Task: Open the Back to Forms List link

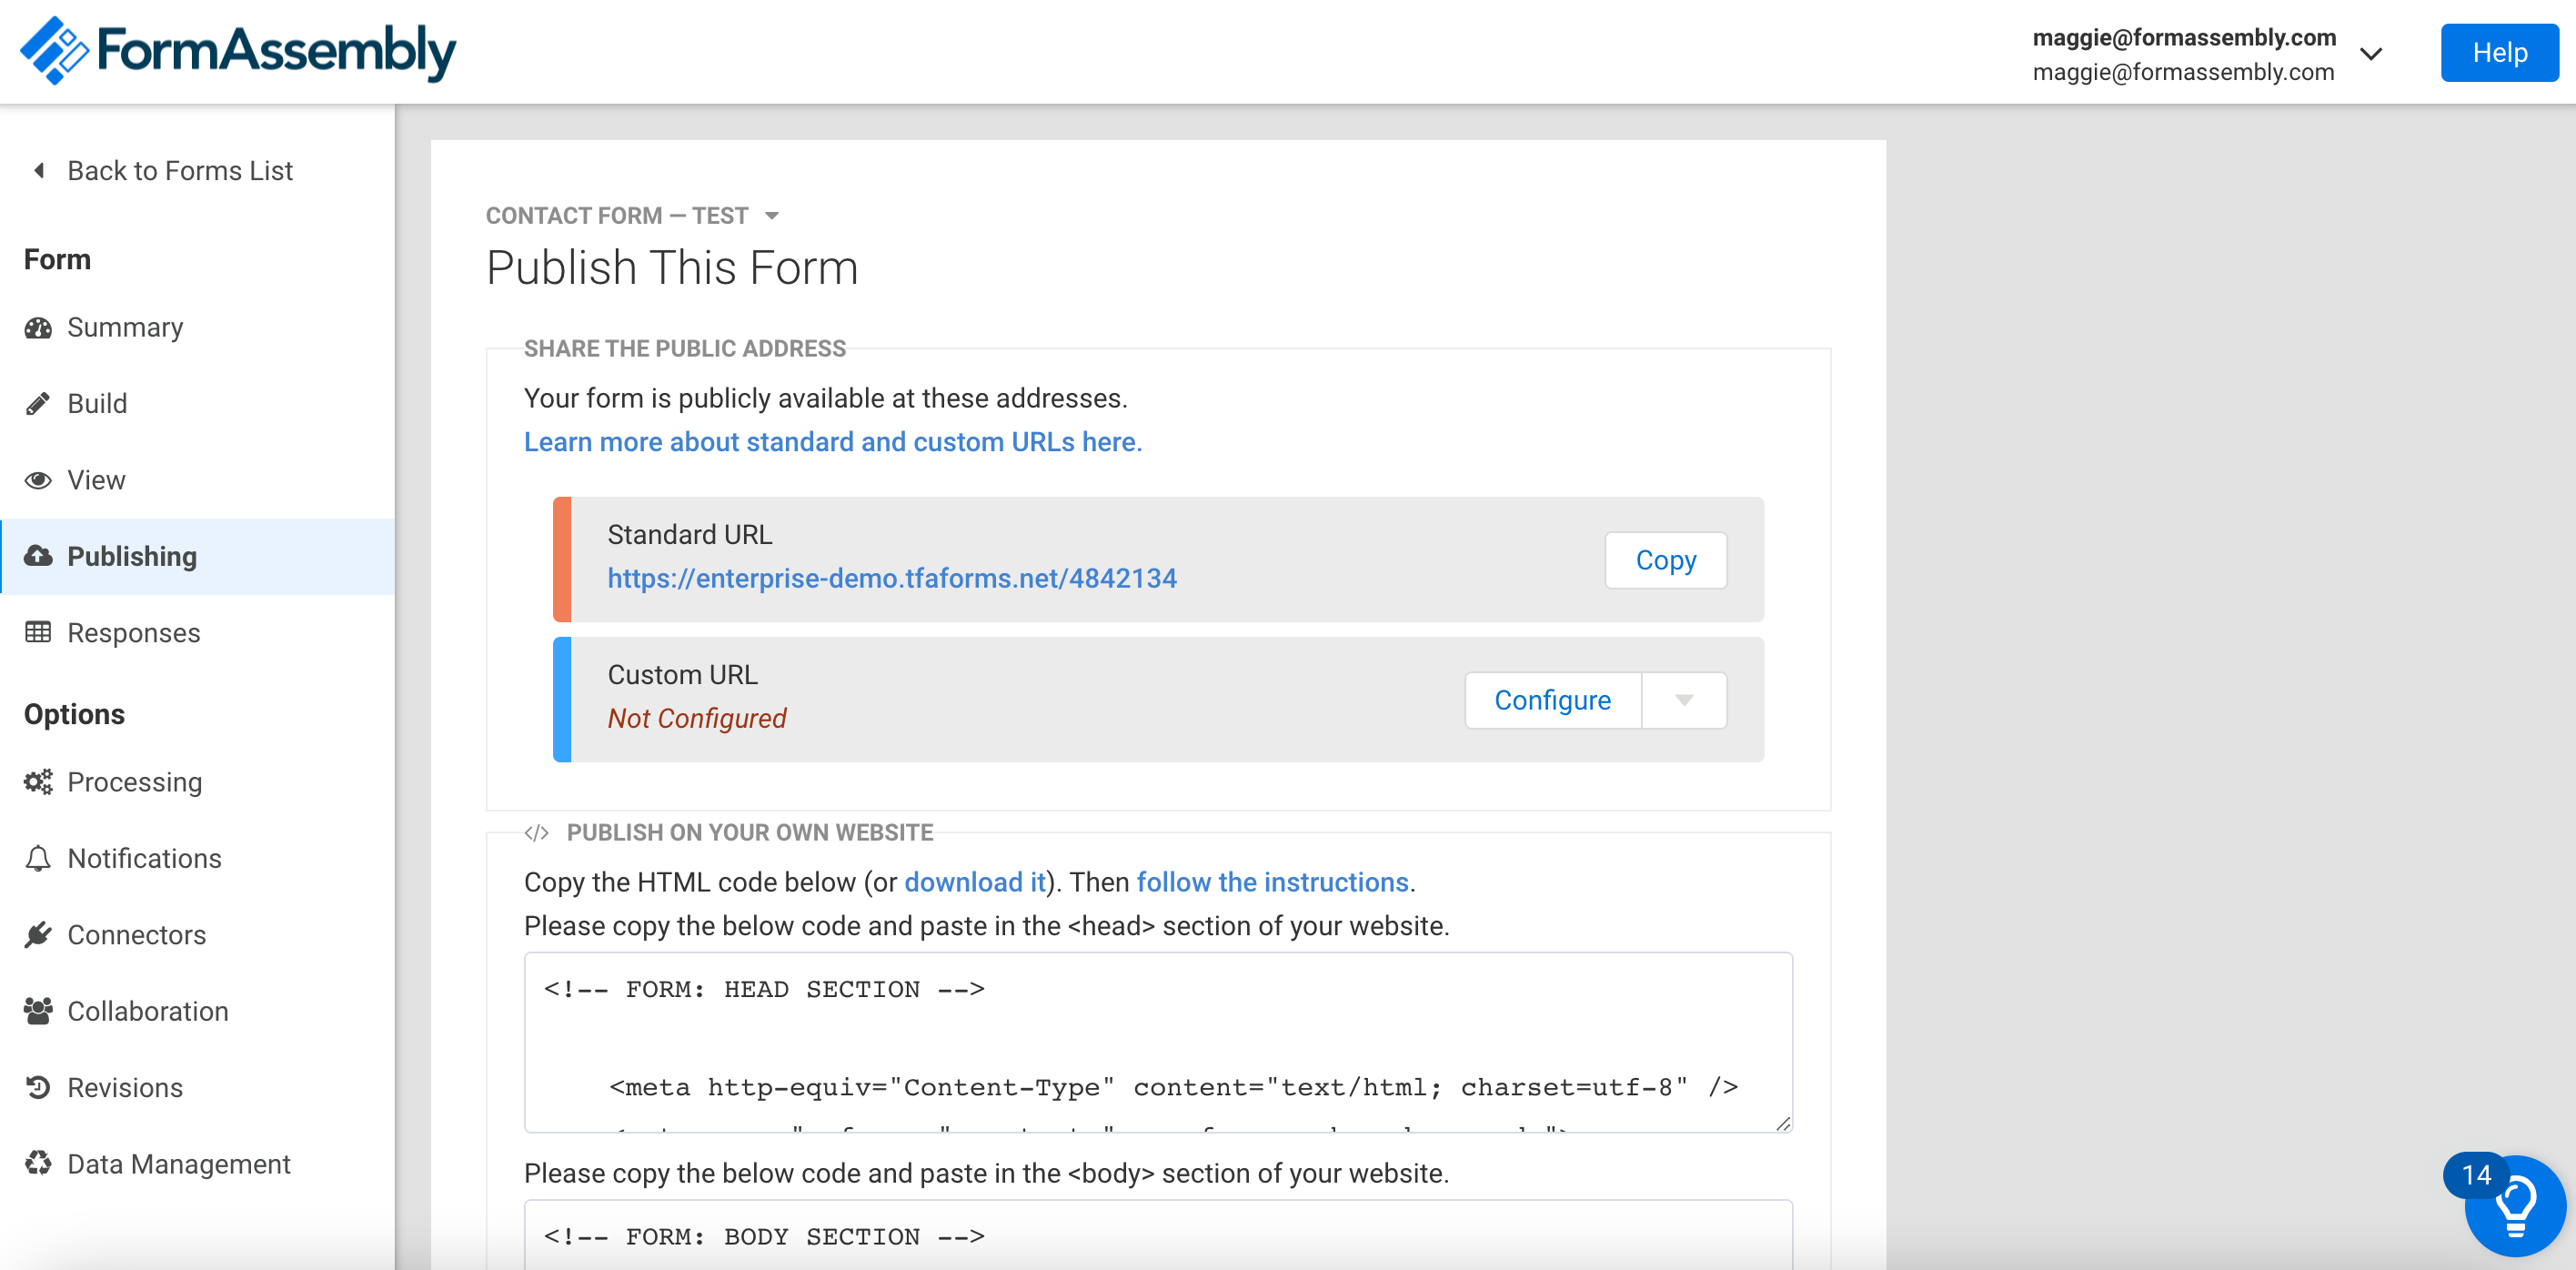Action: point(166,169)
